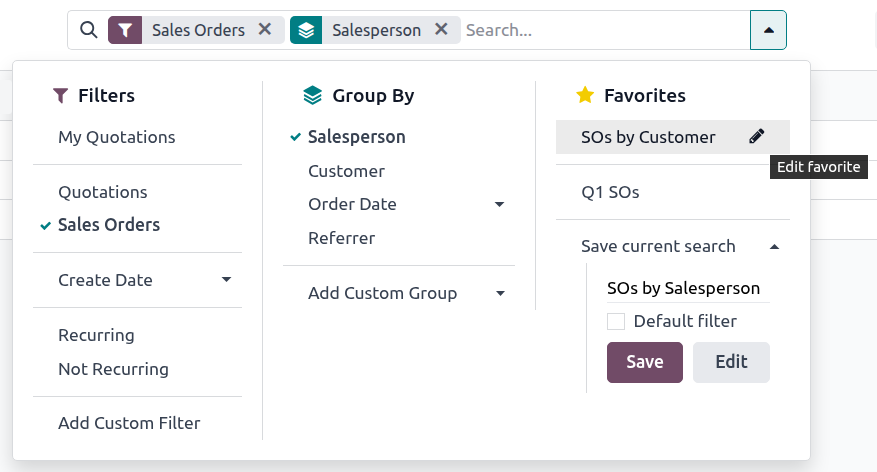Apply the Q1 SOs favorite
The width and height of the screenshot is (877, 472).
coord(610,192)
